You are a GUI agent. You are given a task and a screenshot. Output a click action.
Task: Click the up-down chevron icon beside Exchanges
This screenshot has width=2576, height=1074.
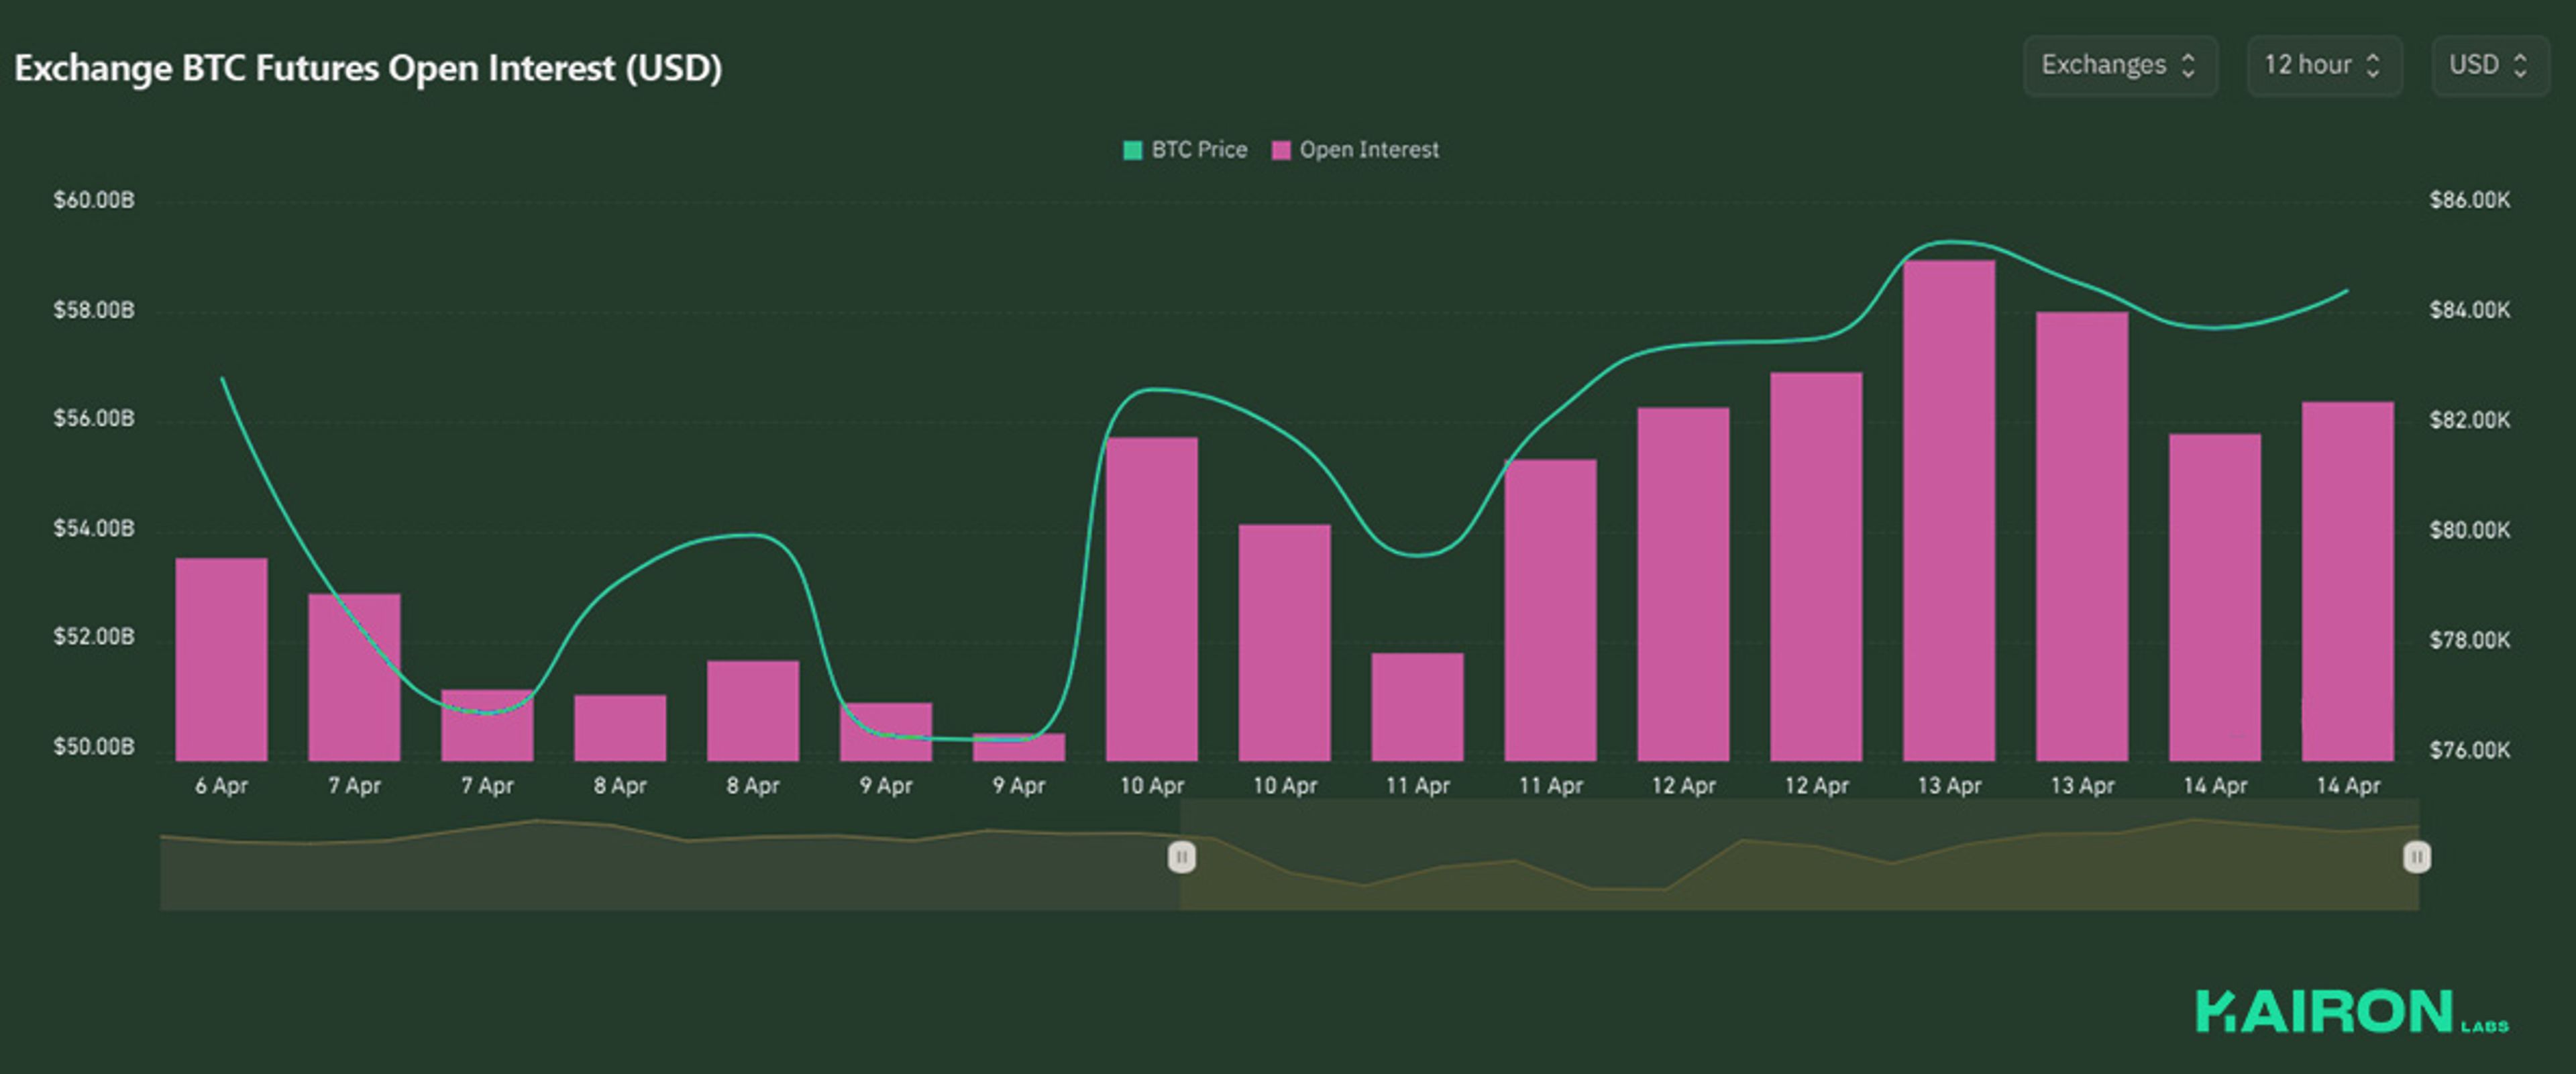2188,66
